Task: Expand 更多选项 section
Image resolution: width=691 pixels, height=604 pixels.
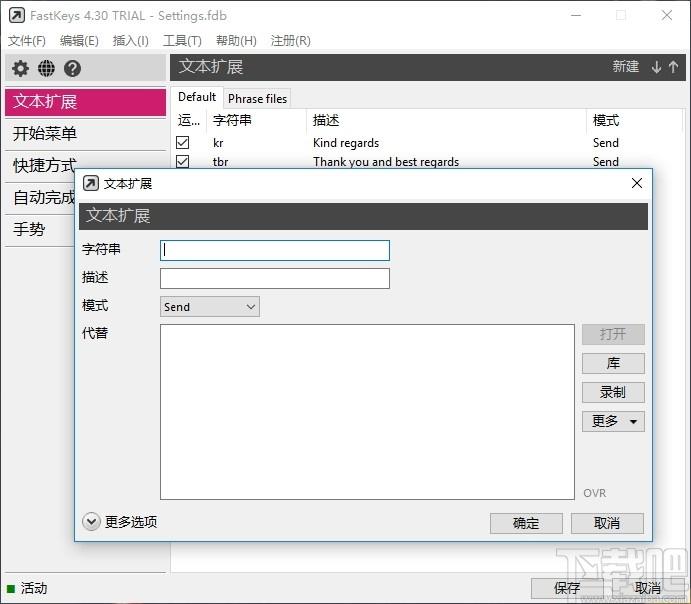Action: (91, 522)
